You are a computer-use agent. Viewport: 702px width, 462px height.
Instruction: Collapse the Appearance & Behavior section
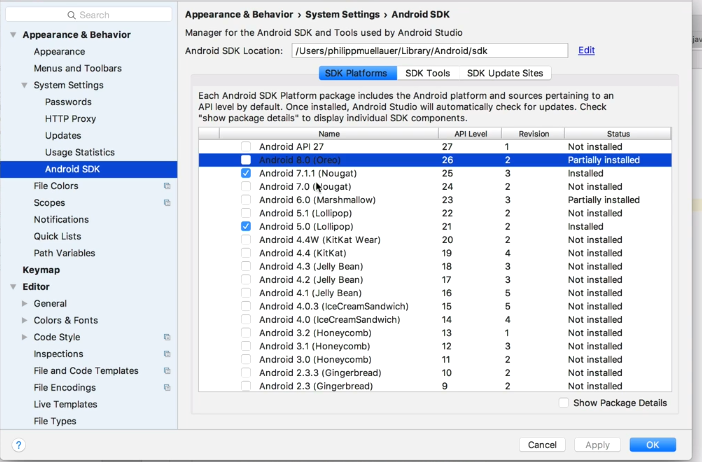[x=13, y=34]
